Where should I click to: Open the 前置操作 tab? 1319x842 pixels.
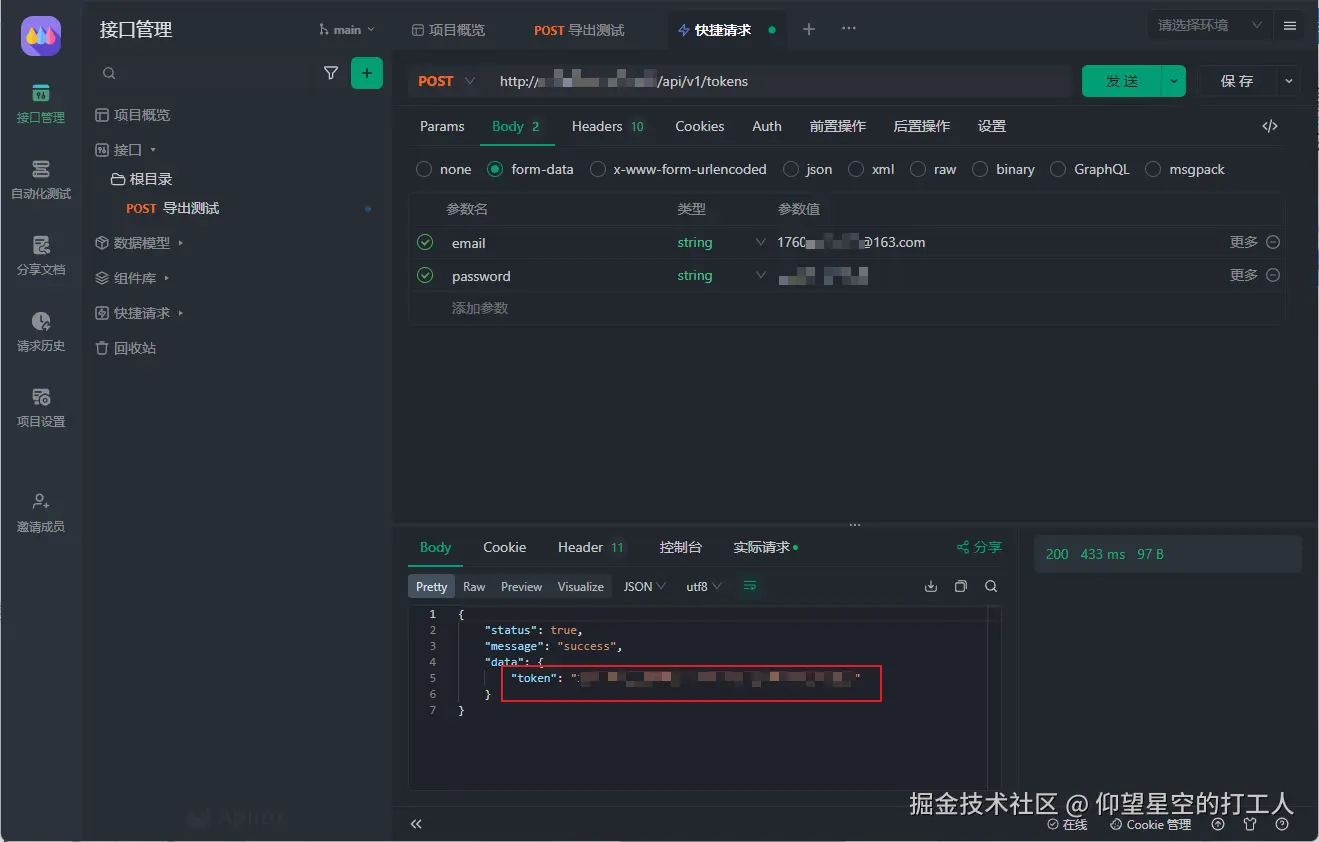tap(838, 126)
